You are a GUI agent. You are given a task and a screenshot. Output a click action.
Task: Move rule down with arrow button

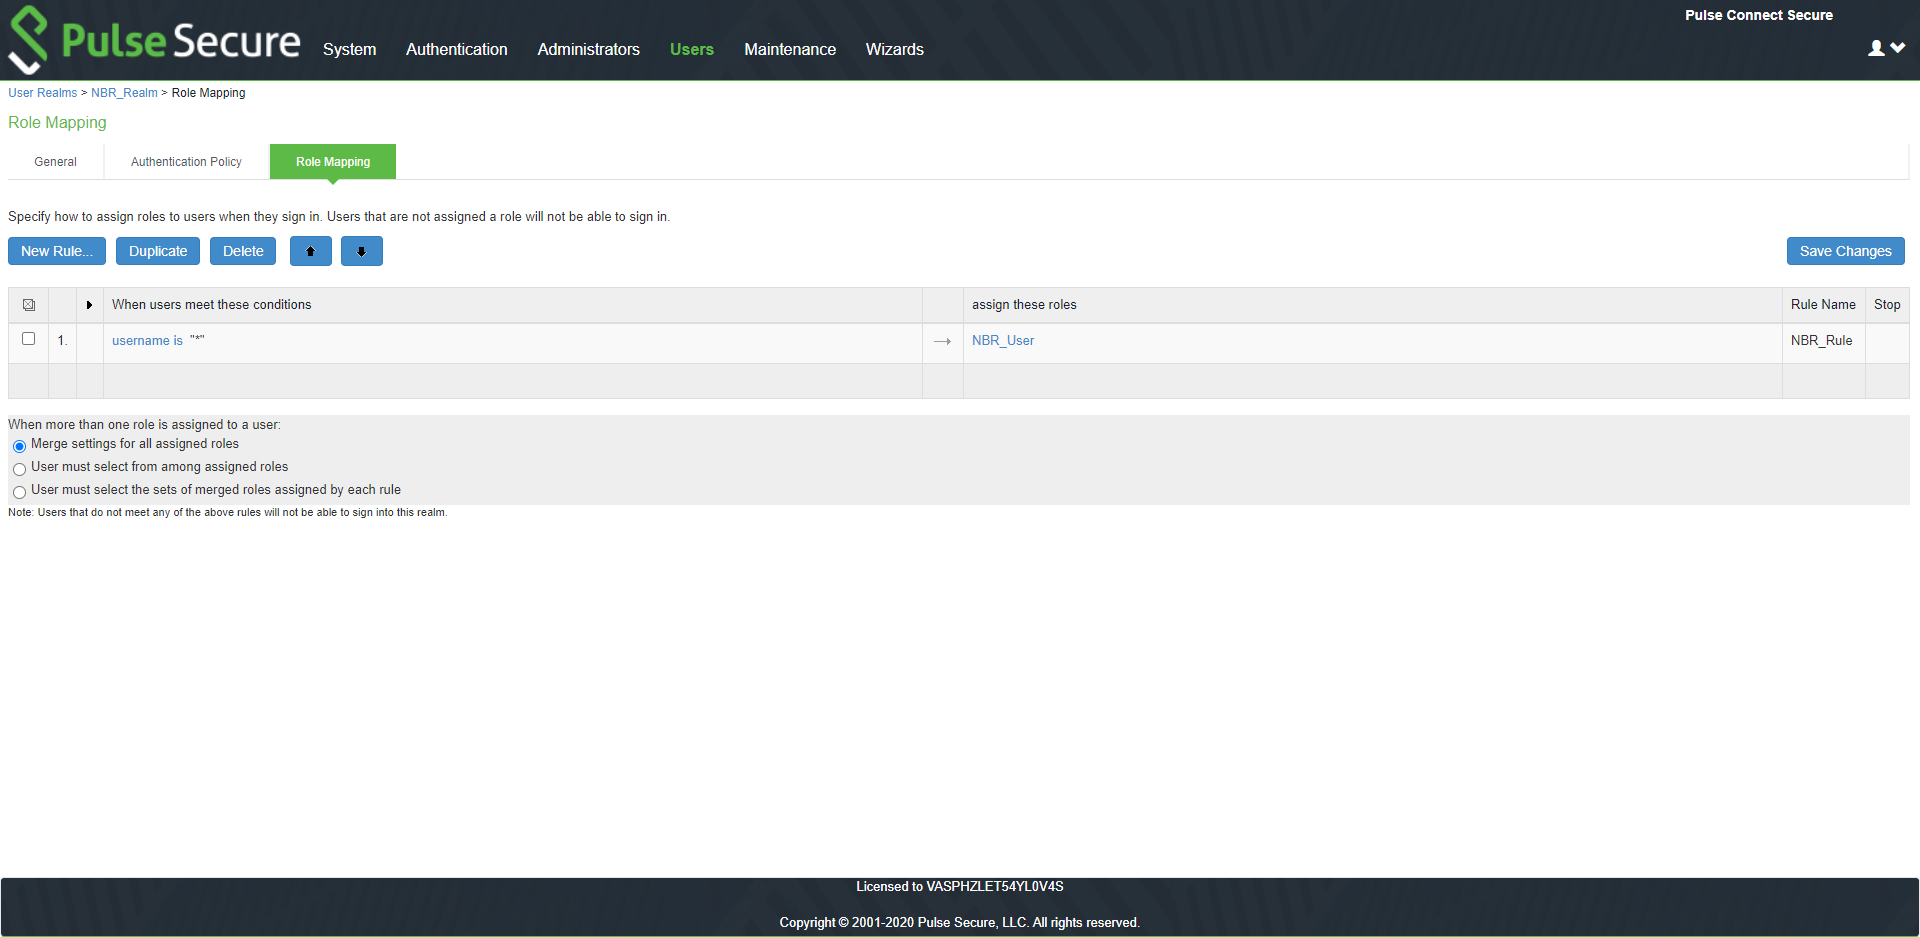point(362,251)
